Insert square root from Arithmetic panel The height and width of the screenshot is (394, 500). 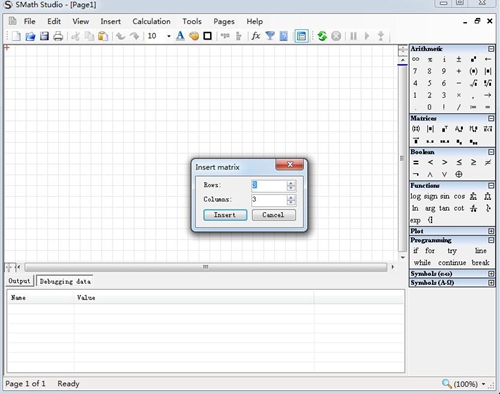point(473,83)
